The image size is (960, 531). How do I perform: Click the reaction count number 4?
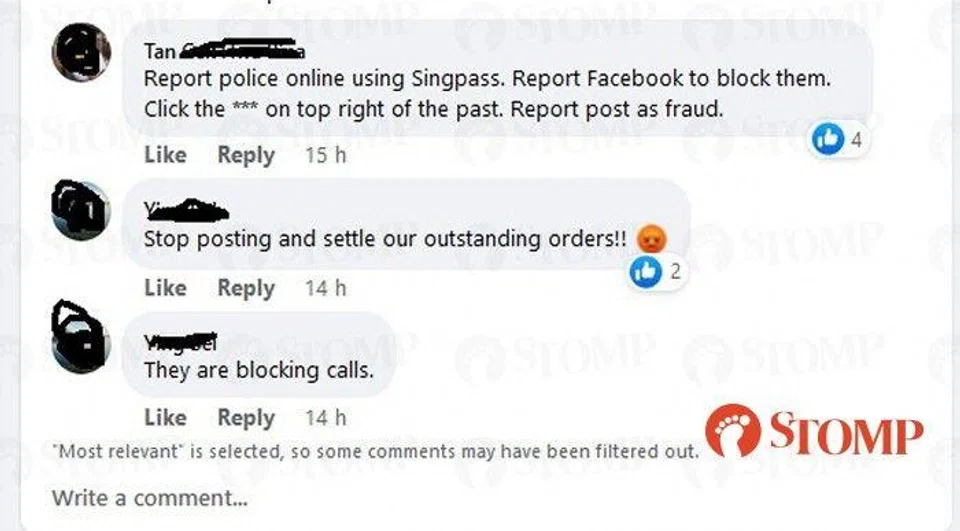tap(856, 140)
